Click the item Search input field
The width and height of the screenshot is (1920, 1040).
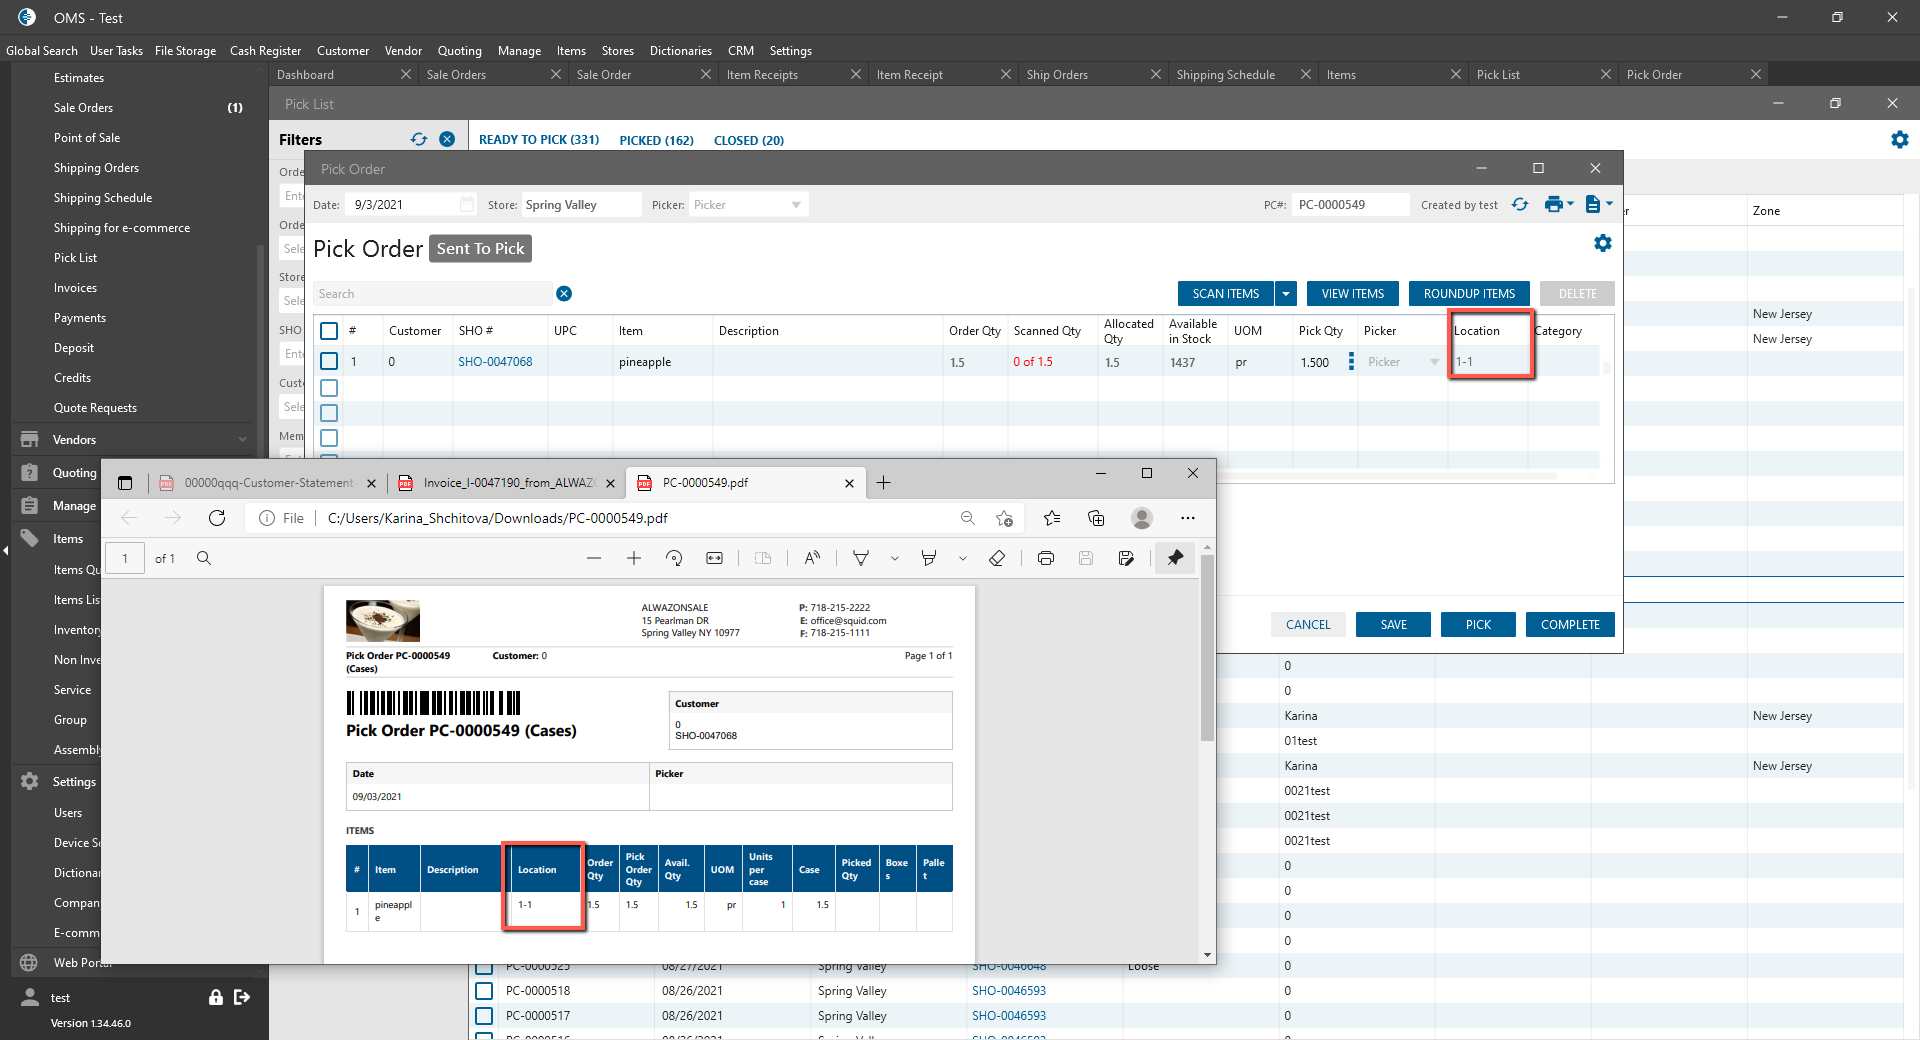pyautogui.click(x=432, y=294)
